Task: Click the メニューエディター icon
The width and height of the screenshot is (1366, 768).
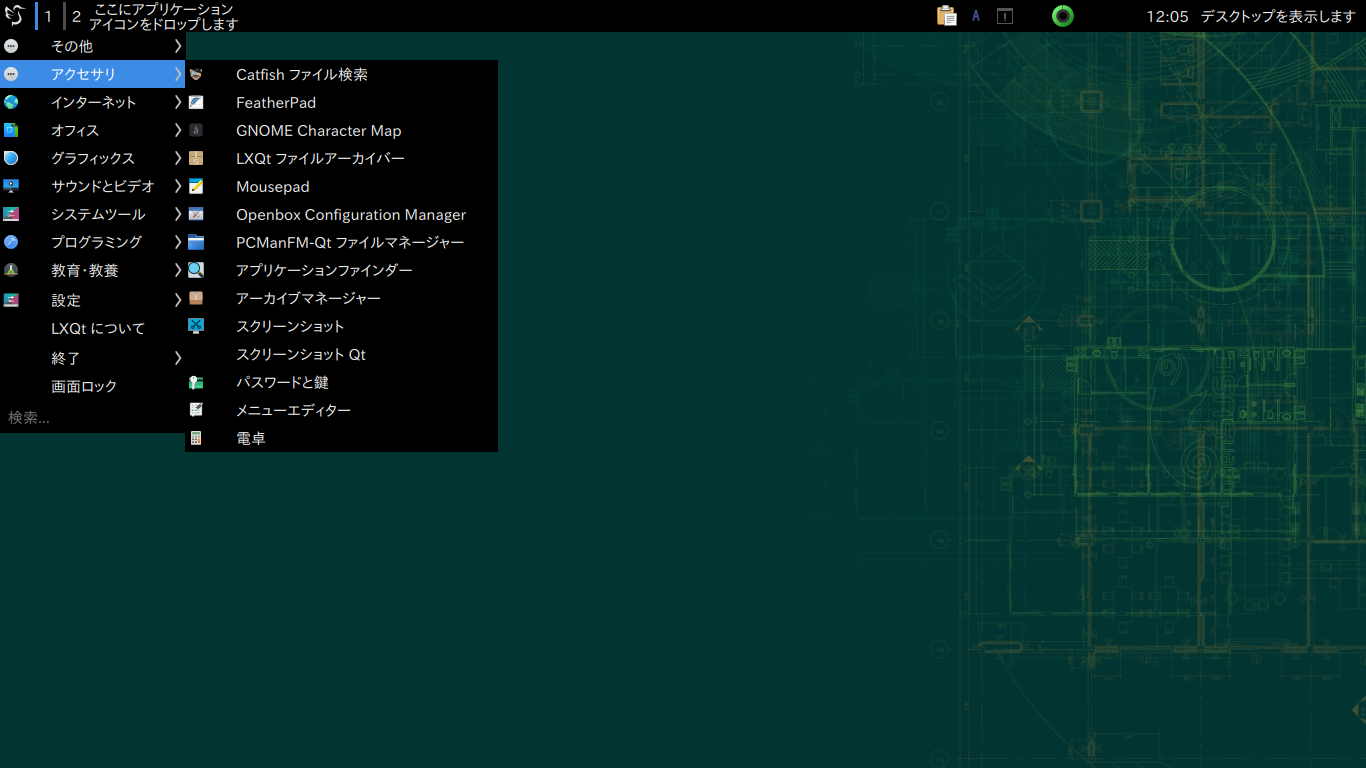Action: (196, 410)
